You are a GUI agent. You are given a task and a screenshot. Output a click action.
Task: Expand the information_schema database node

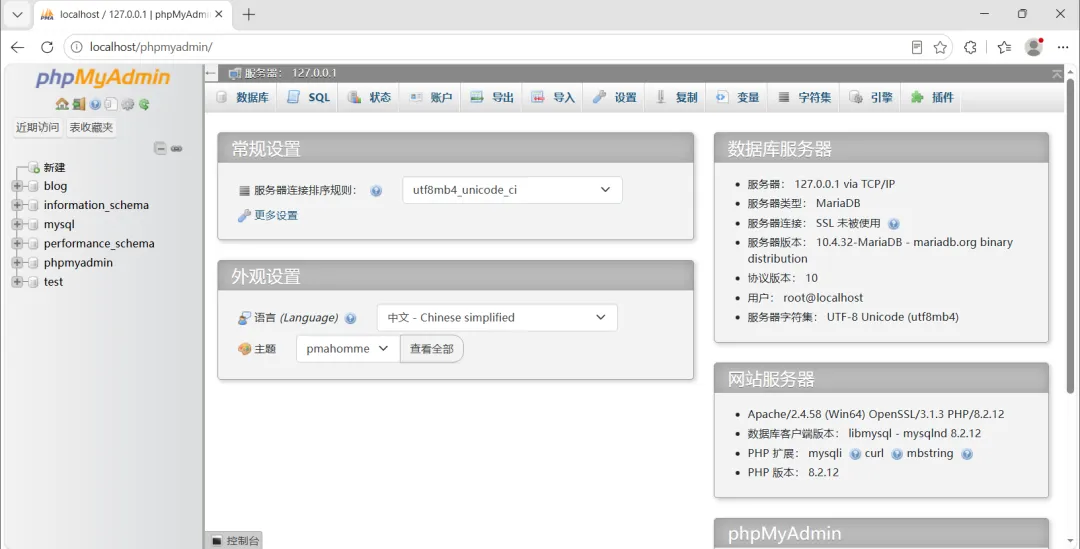coord(17,205)
